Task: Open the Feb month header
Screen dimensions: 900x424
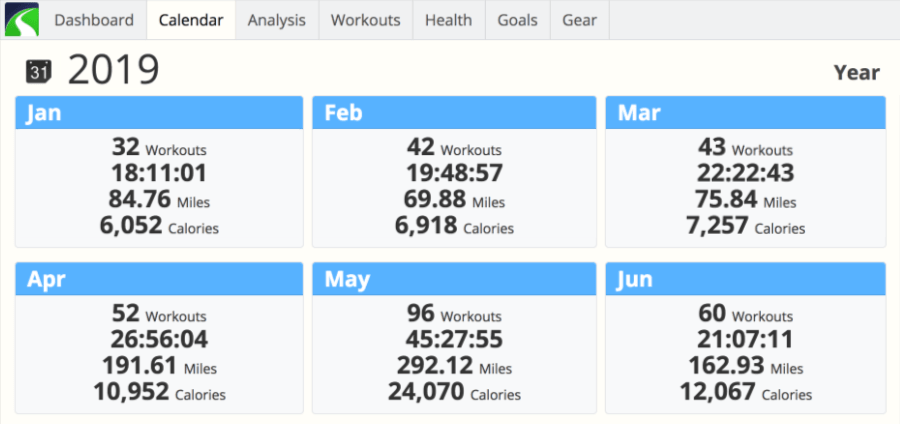Action: [454, 112]
